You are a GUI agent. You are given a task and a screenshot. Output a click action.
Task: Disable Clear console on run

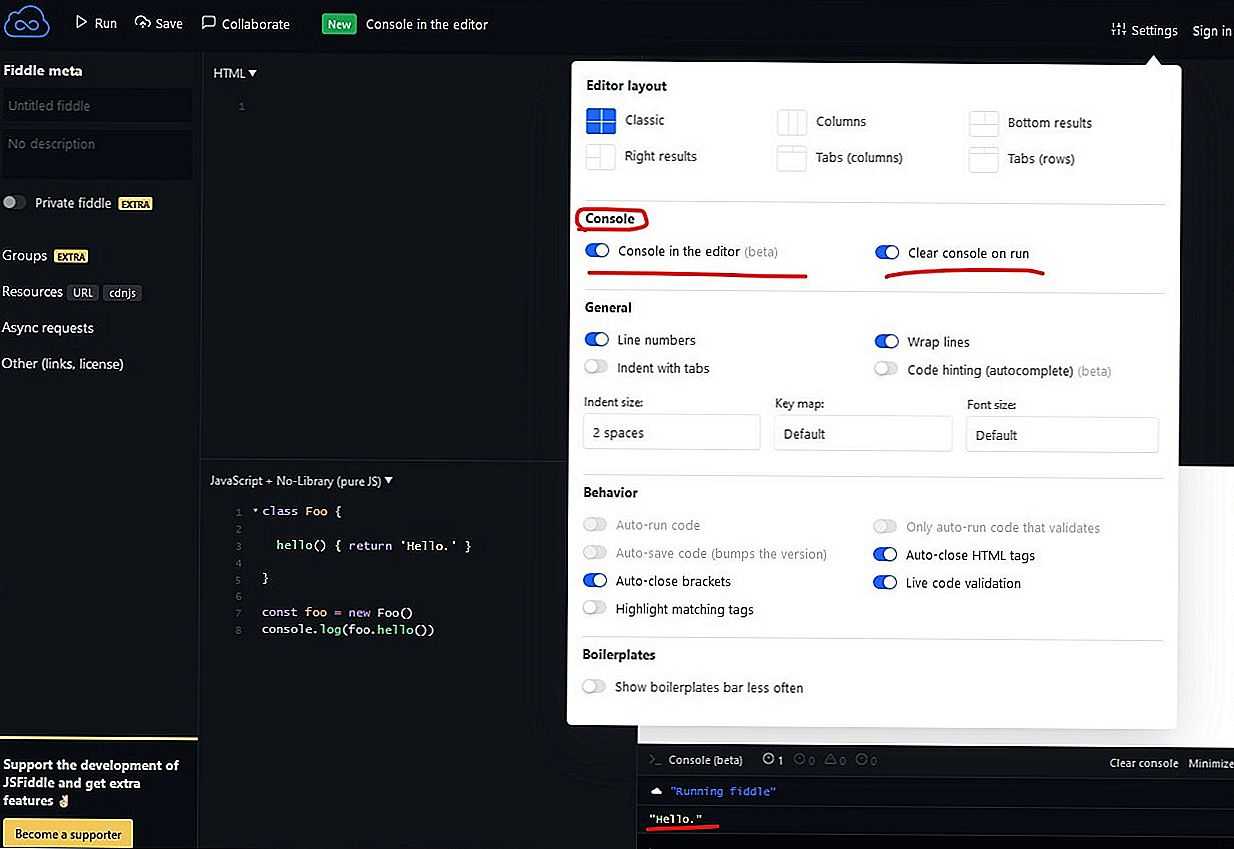click(x=887, y=253)
